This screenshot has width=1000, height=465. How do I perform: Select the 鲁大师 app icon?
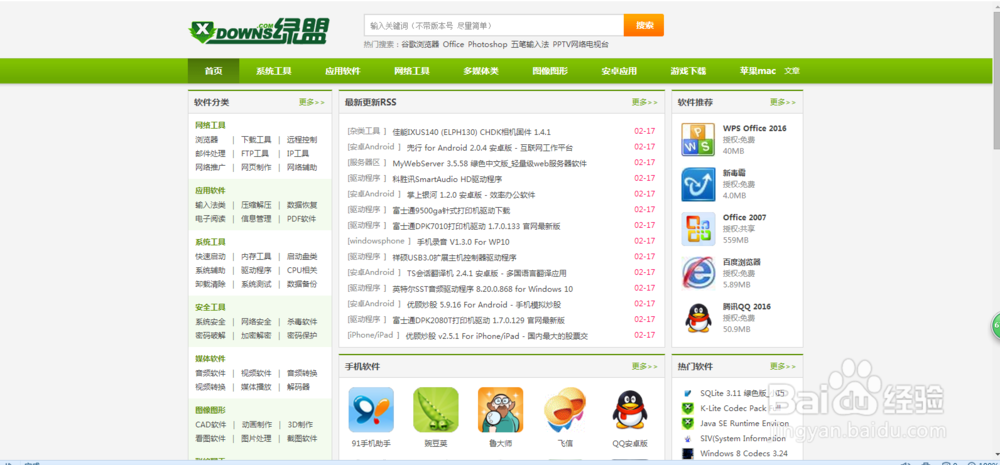click(501, 410)
